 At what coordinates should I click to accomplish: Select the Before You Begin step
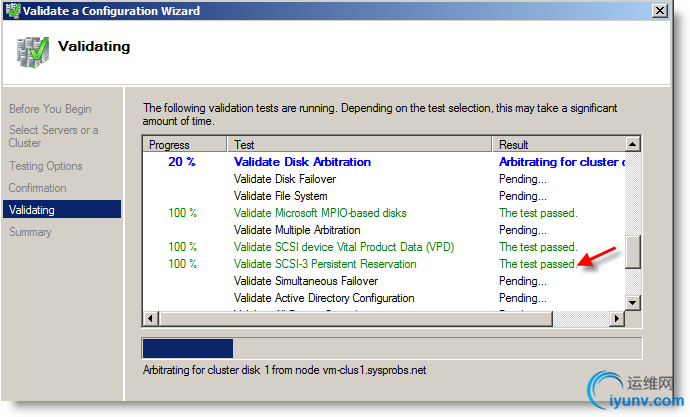[50, 109]
